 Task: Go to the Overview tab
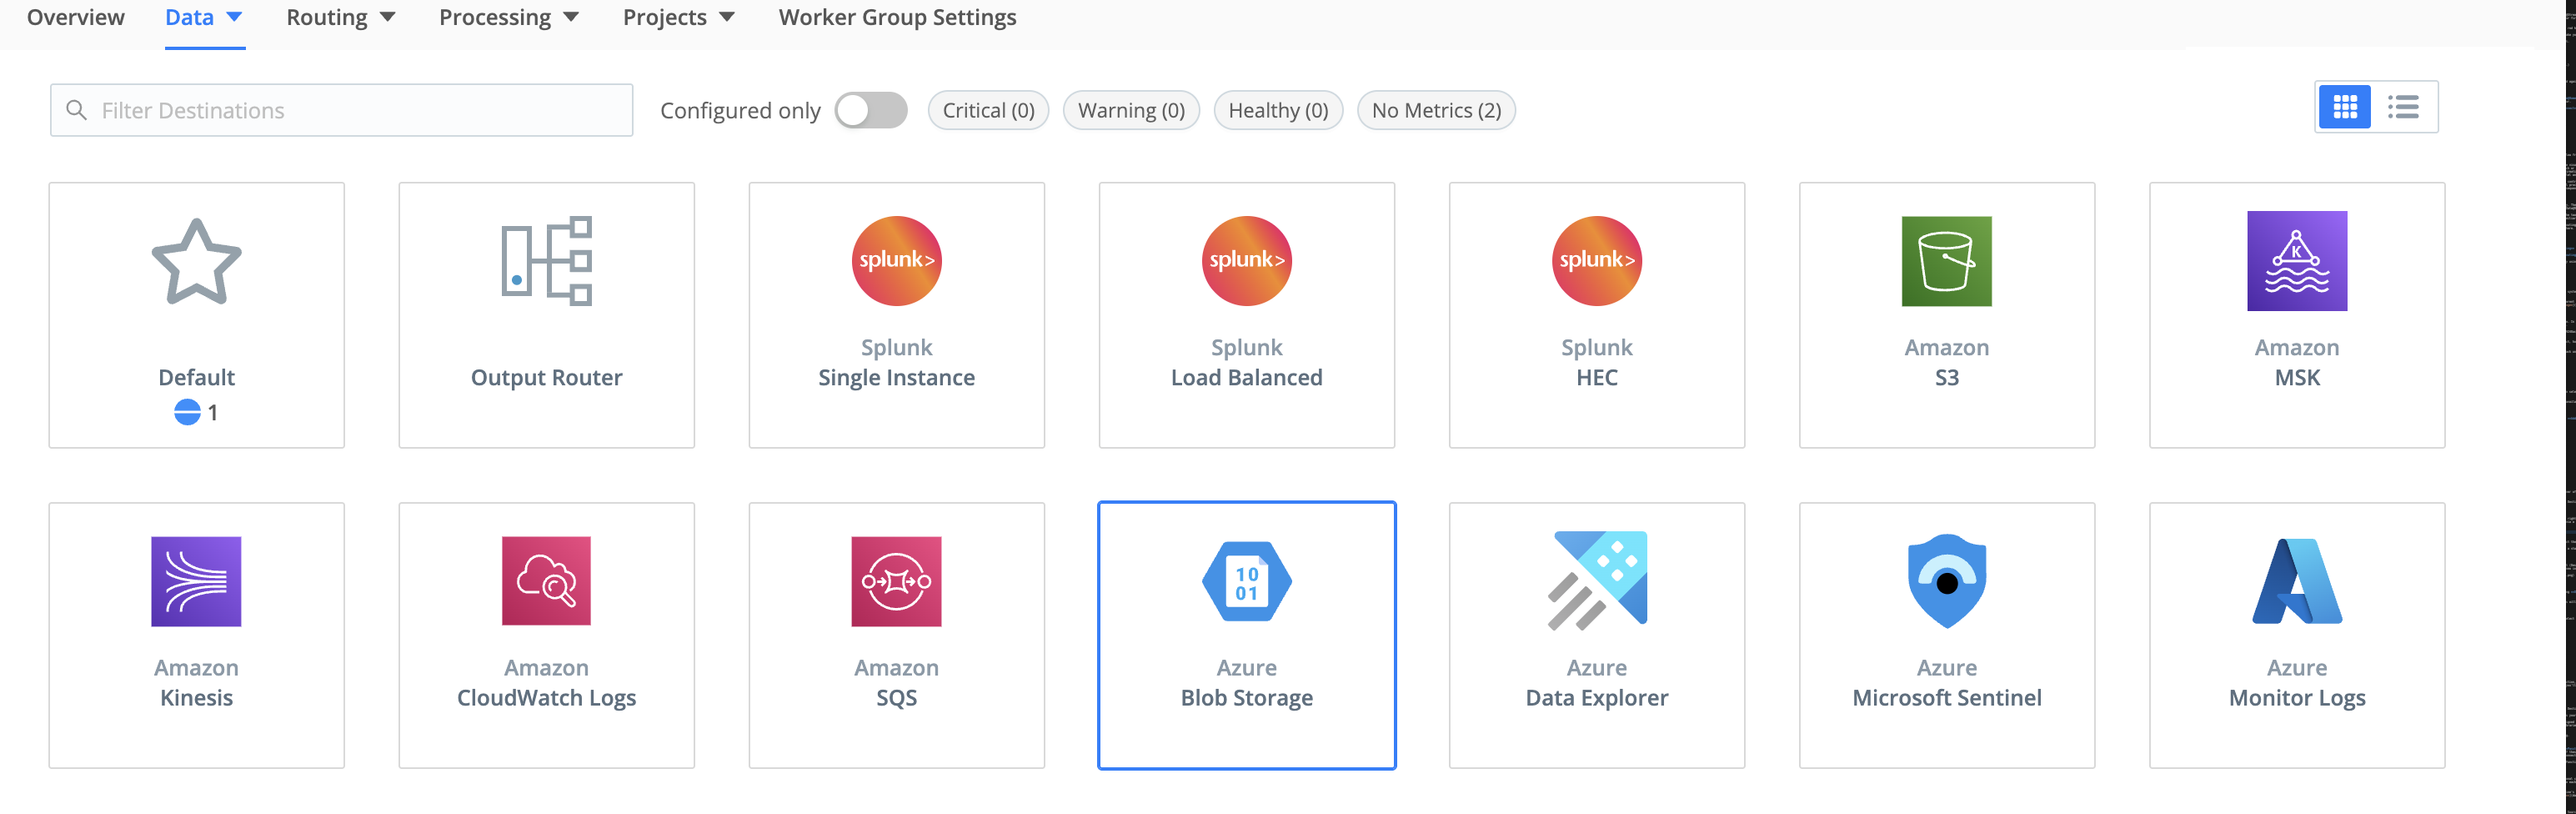pyautogui.click(x=76, y=18)
